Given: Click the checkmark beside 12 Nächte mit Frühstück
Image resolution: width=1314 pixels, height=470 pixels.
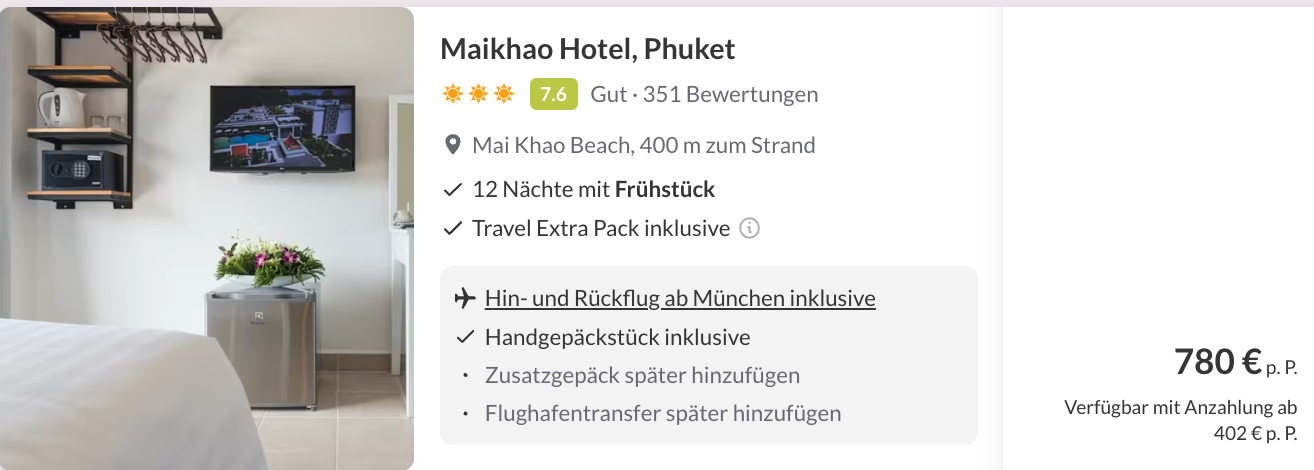Looking at the screenshot, I should click(452, 189).
